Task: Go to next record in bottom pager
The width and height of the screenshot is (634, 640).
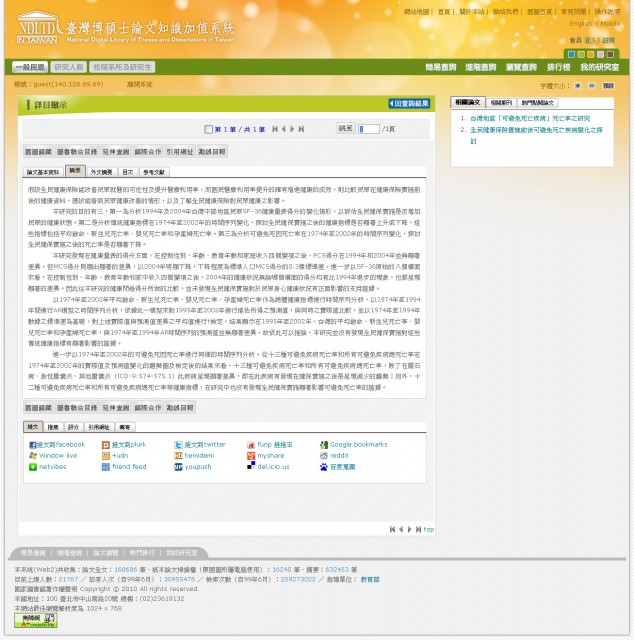Action: coord(409,529)
